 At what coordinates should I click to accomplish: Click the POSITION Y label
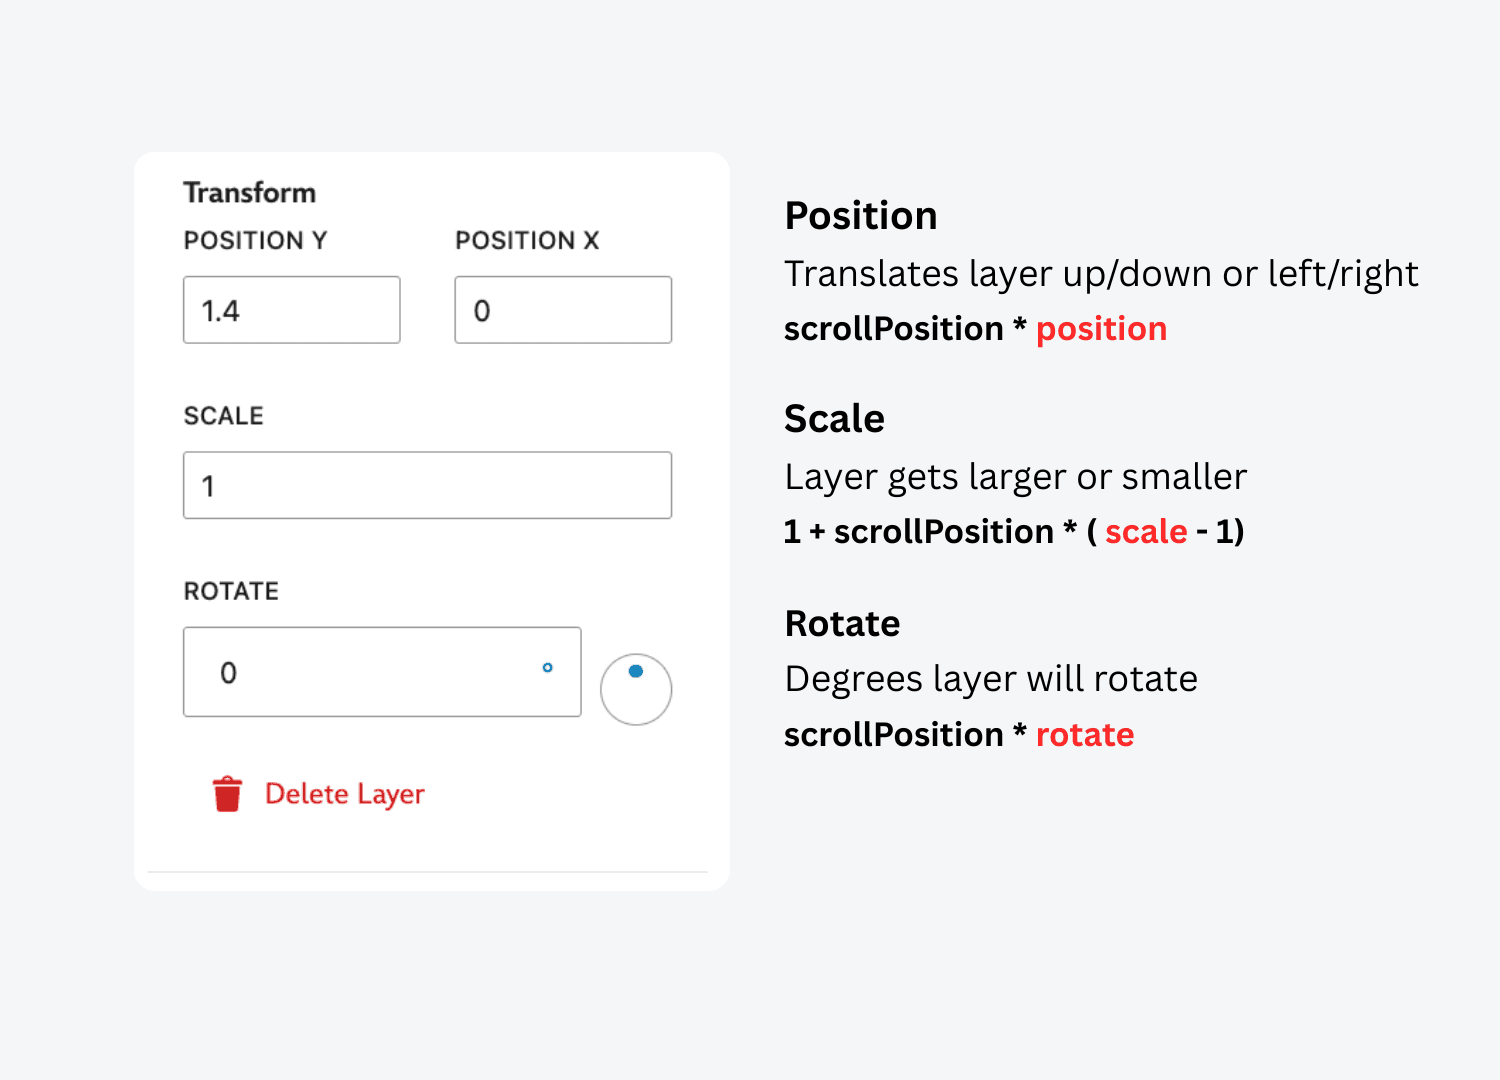point(255,240)
